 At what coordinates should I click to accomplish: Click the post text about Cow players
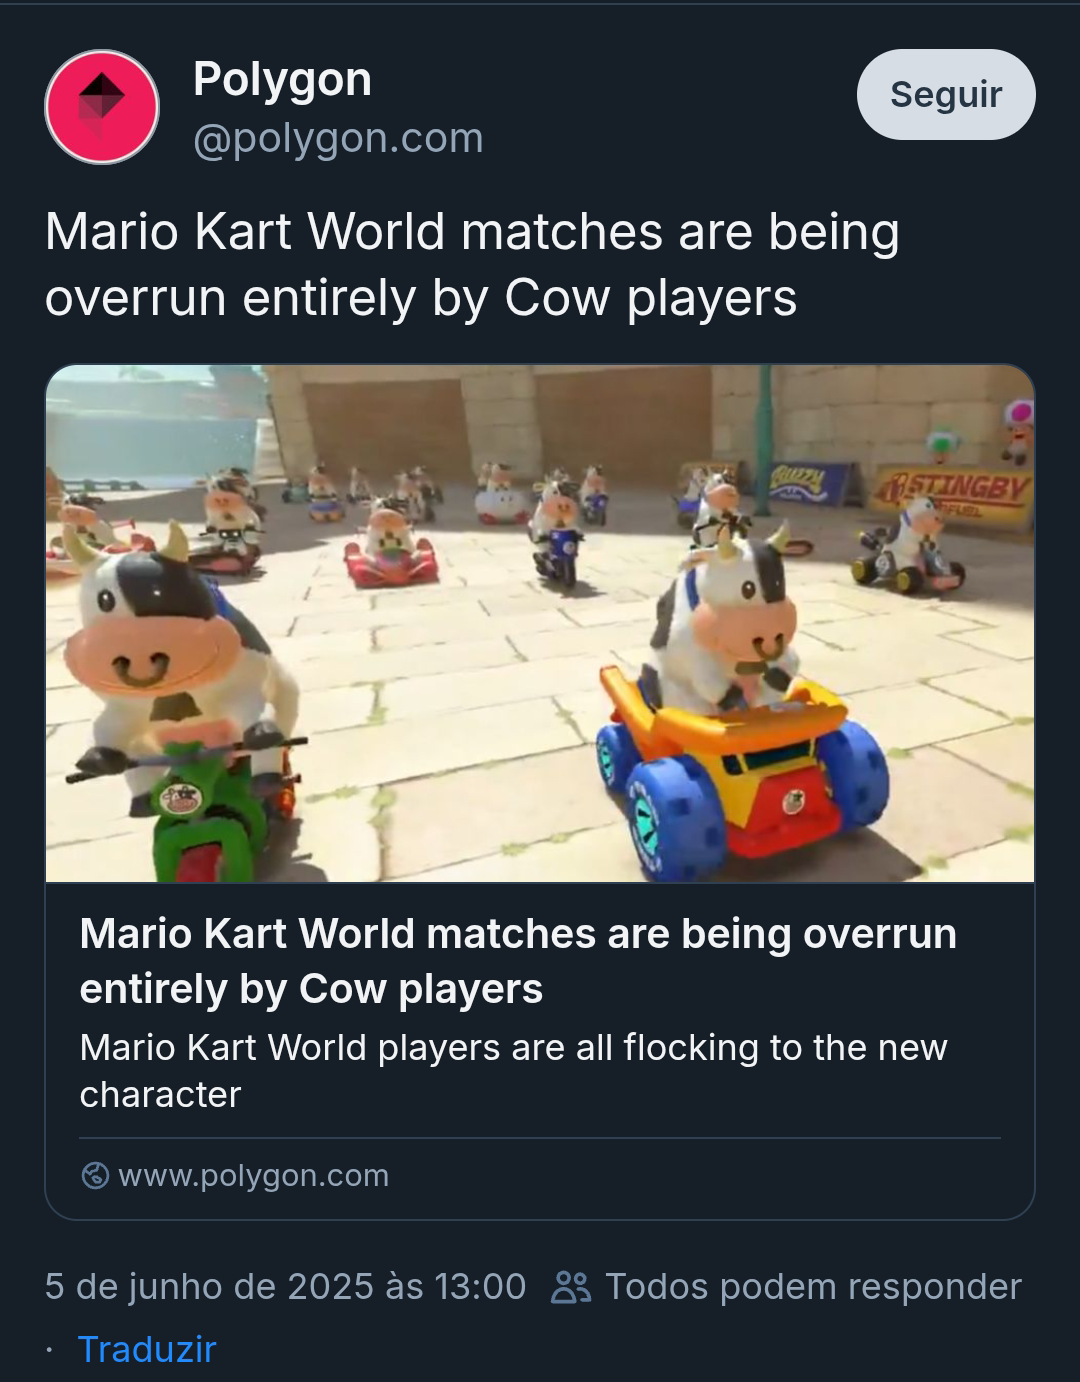pyautogui.click(x=472, y=264)
